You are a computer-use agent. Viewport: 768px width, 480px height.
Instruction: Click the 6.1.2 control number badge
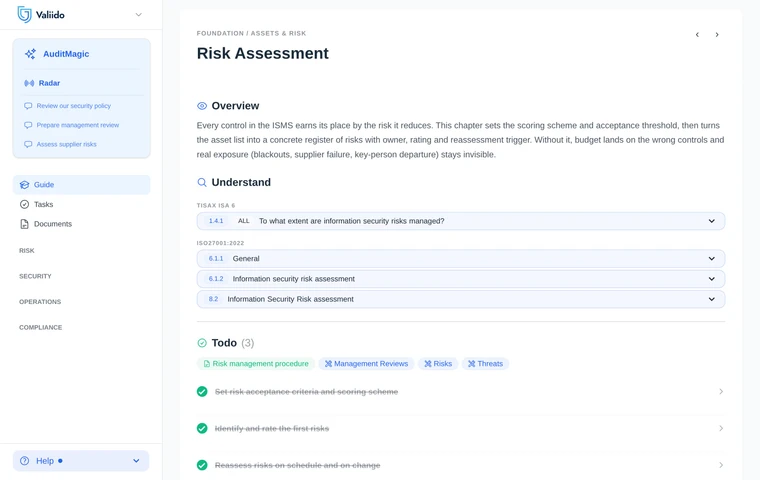pos(216,279)
